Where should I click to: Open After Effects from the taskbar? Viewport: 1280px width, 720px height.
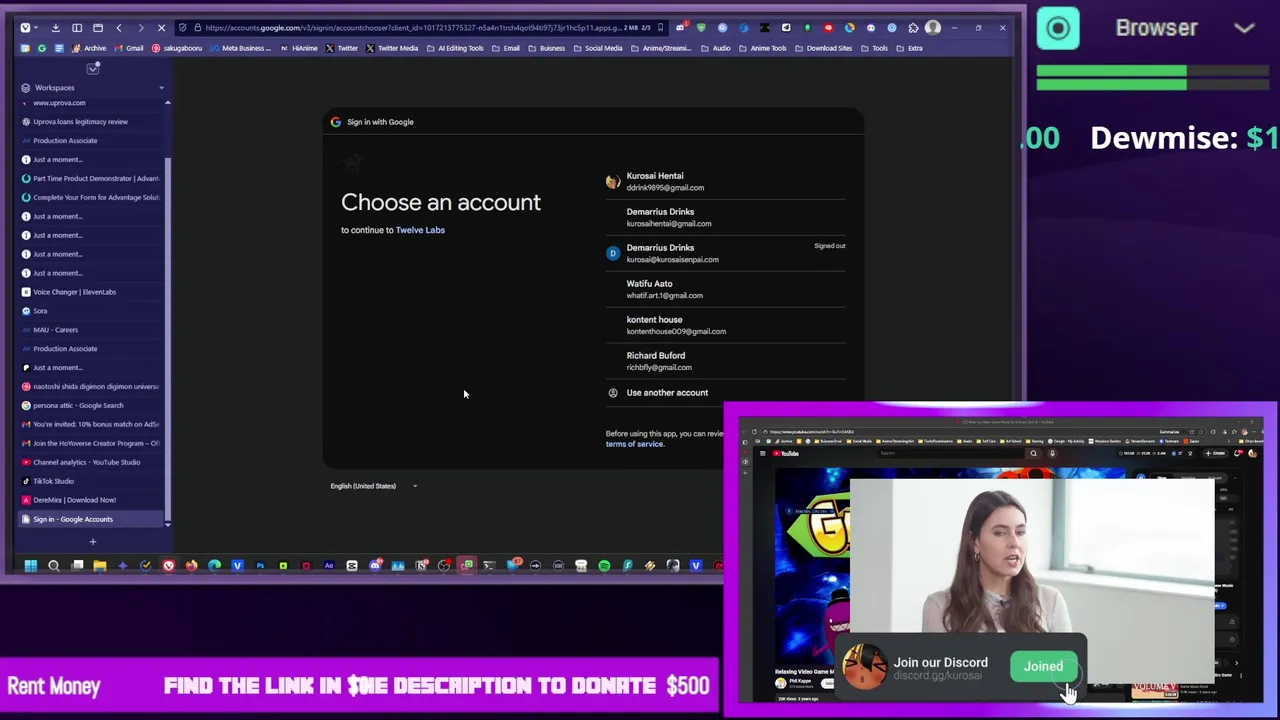(329, 566)
